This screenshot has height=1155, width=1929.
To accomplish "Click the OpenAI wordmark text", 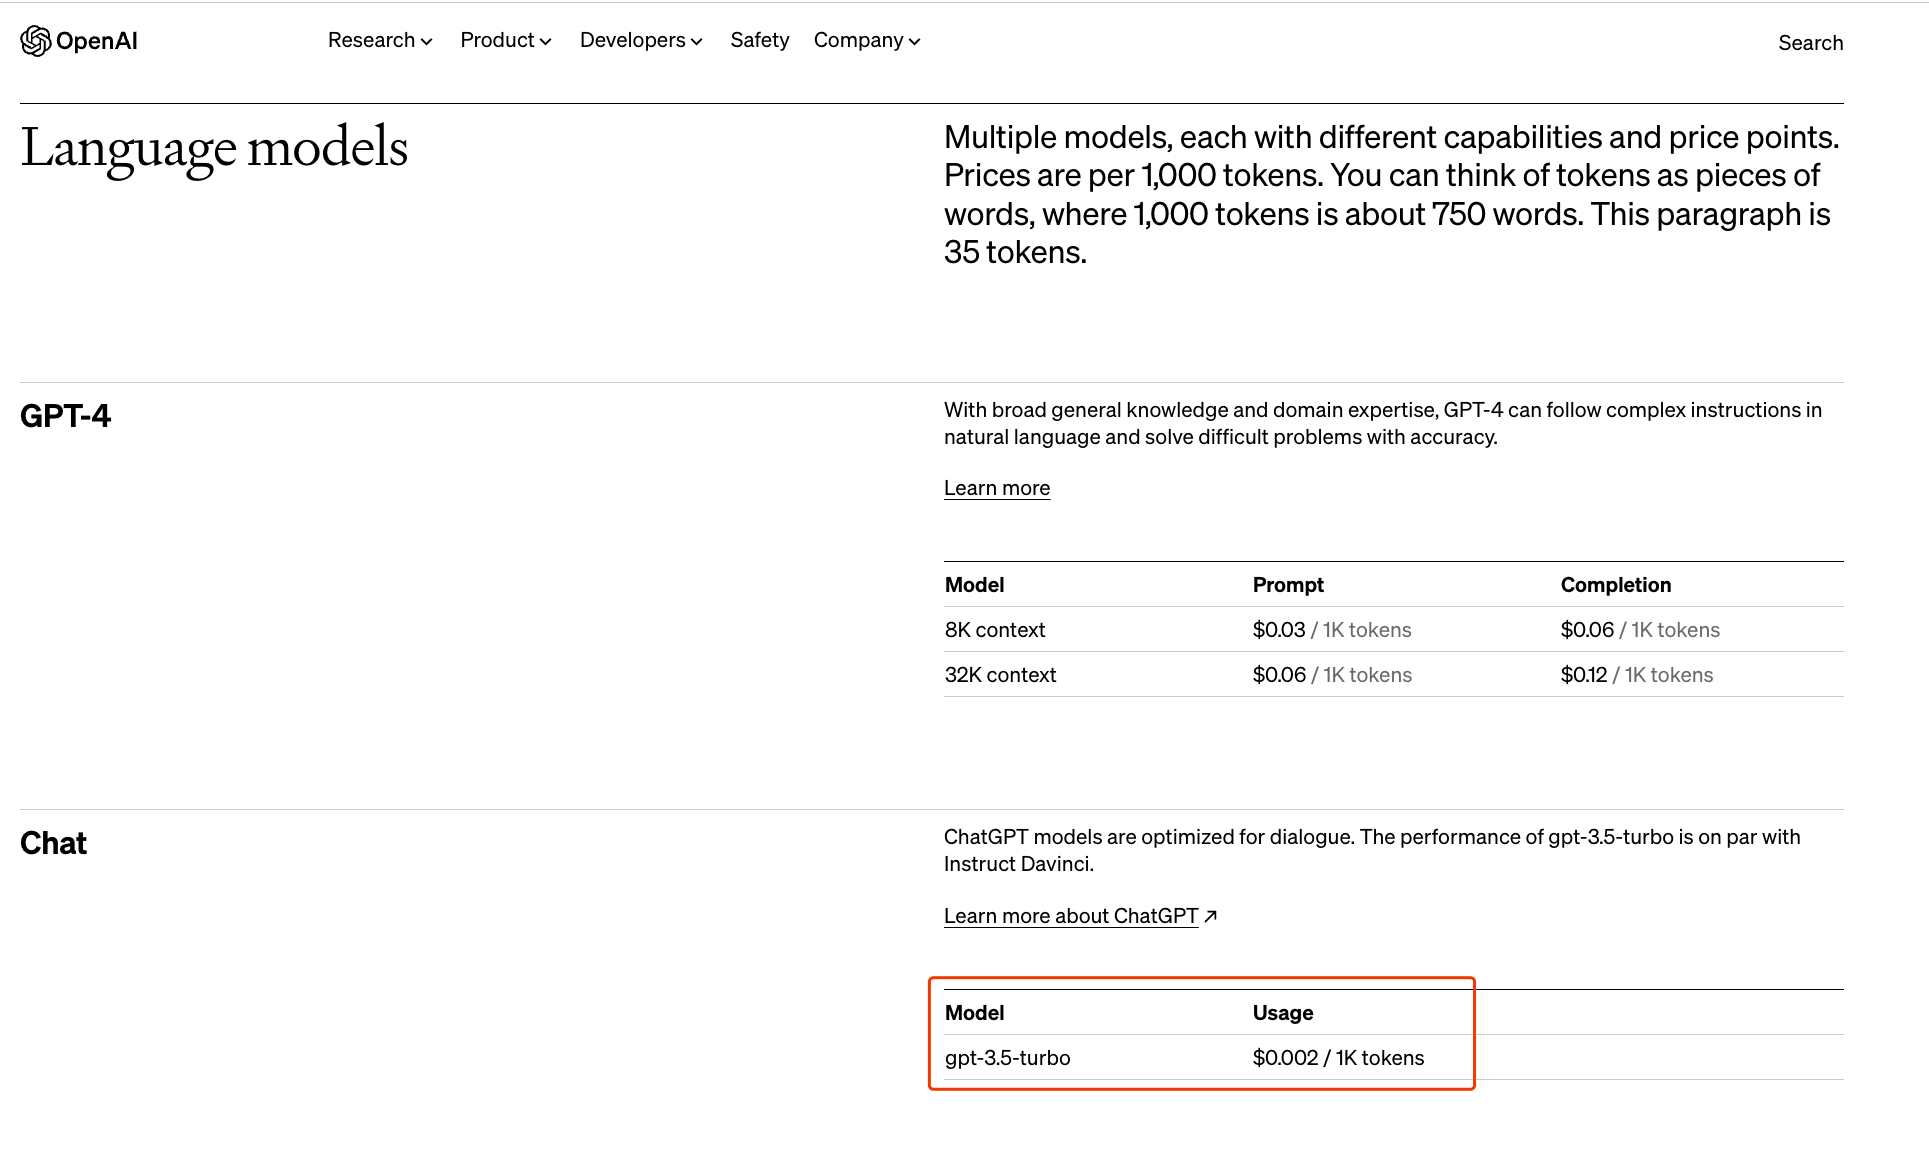I will coord(97,41).
